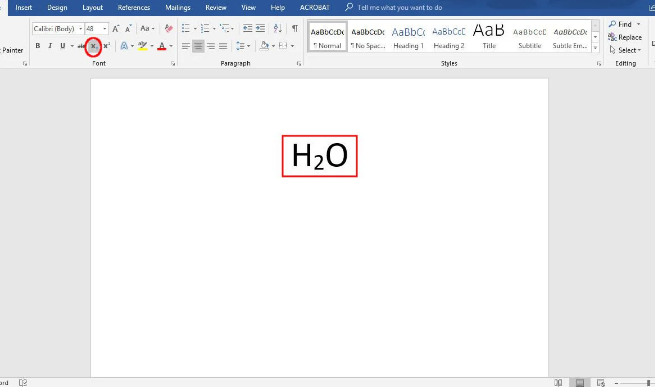This screenshot has height=387, width=655.
Task: Open the ACROBAT tab
Action: click(x=315, y=8)
